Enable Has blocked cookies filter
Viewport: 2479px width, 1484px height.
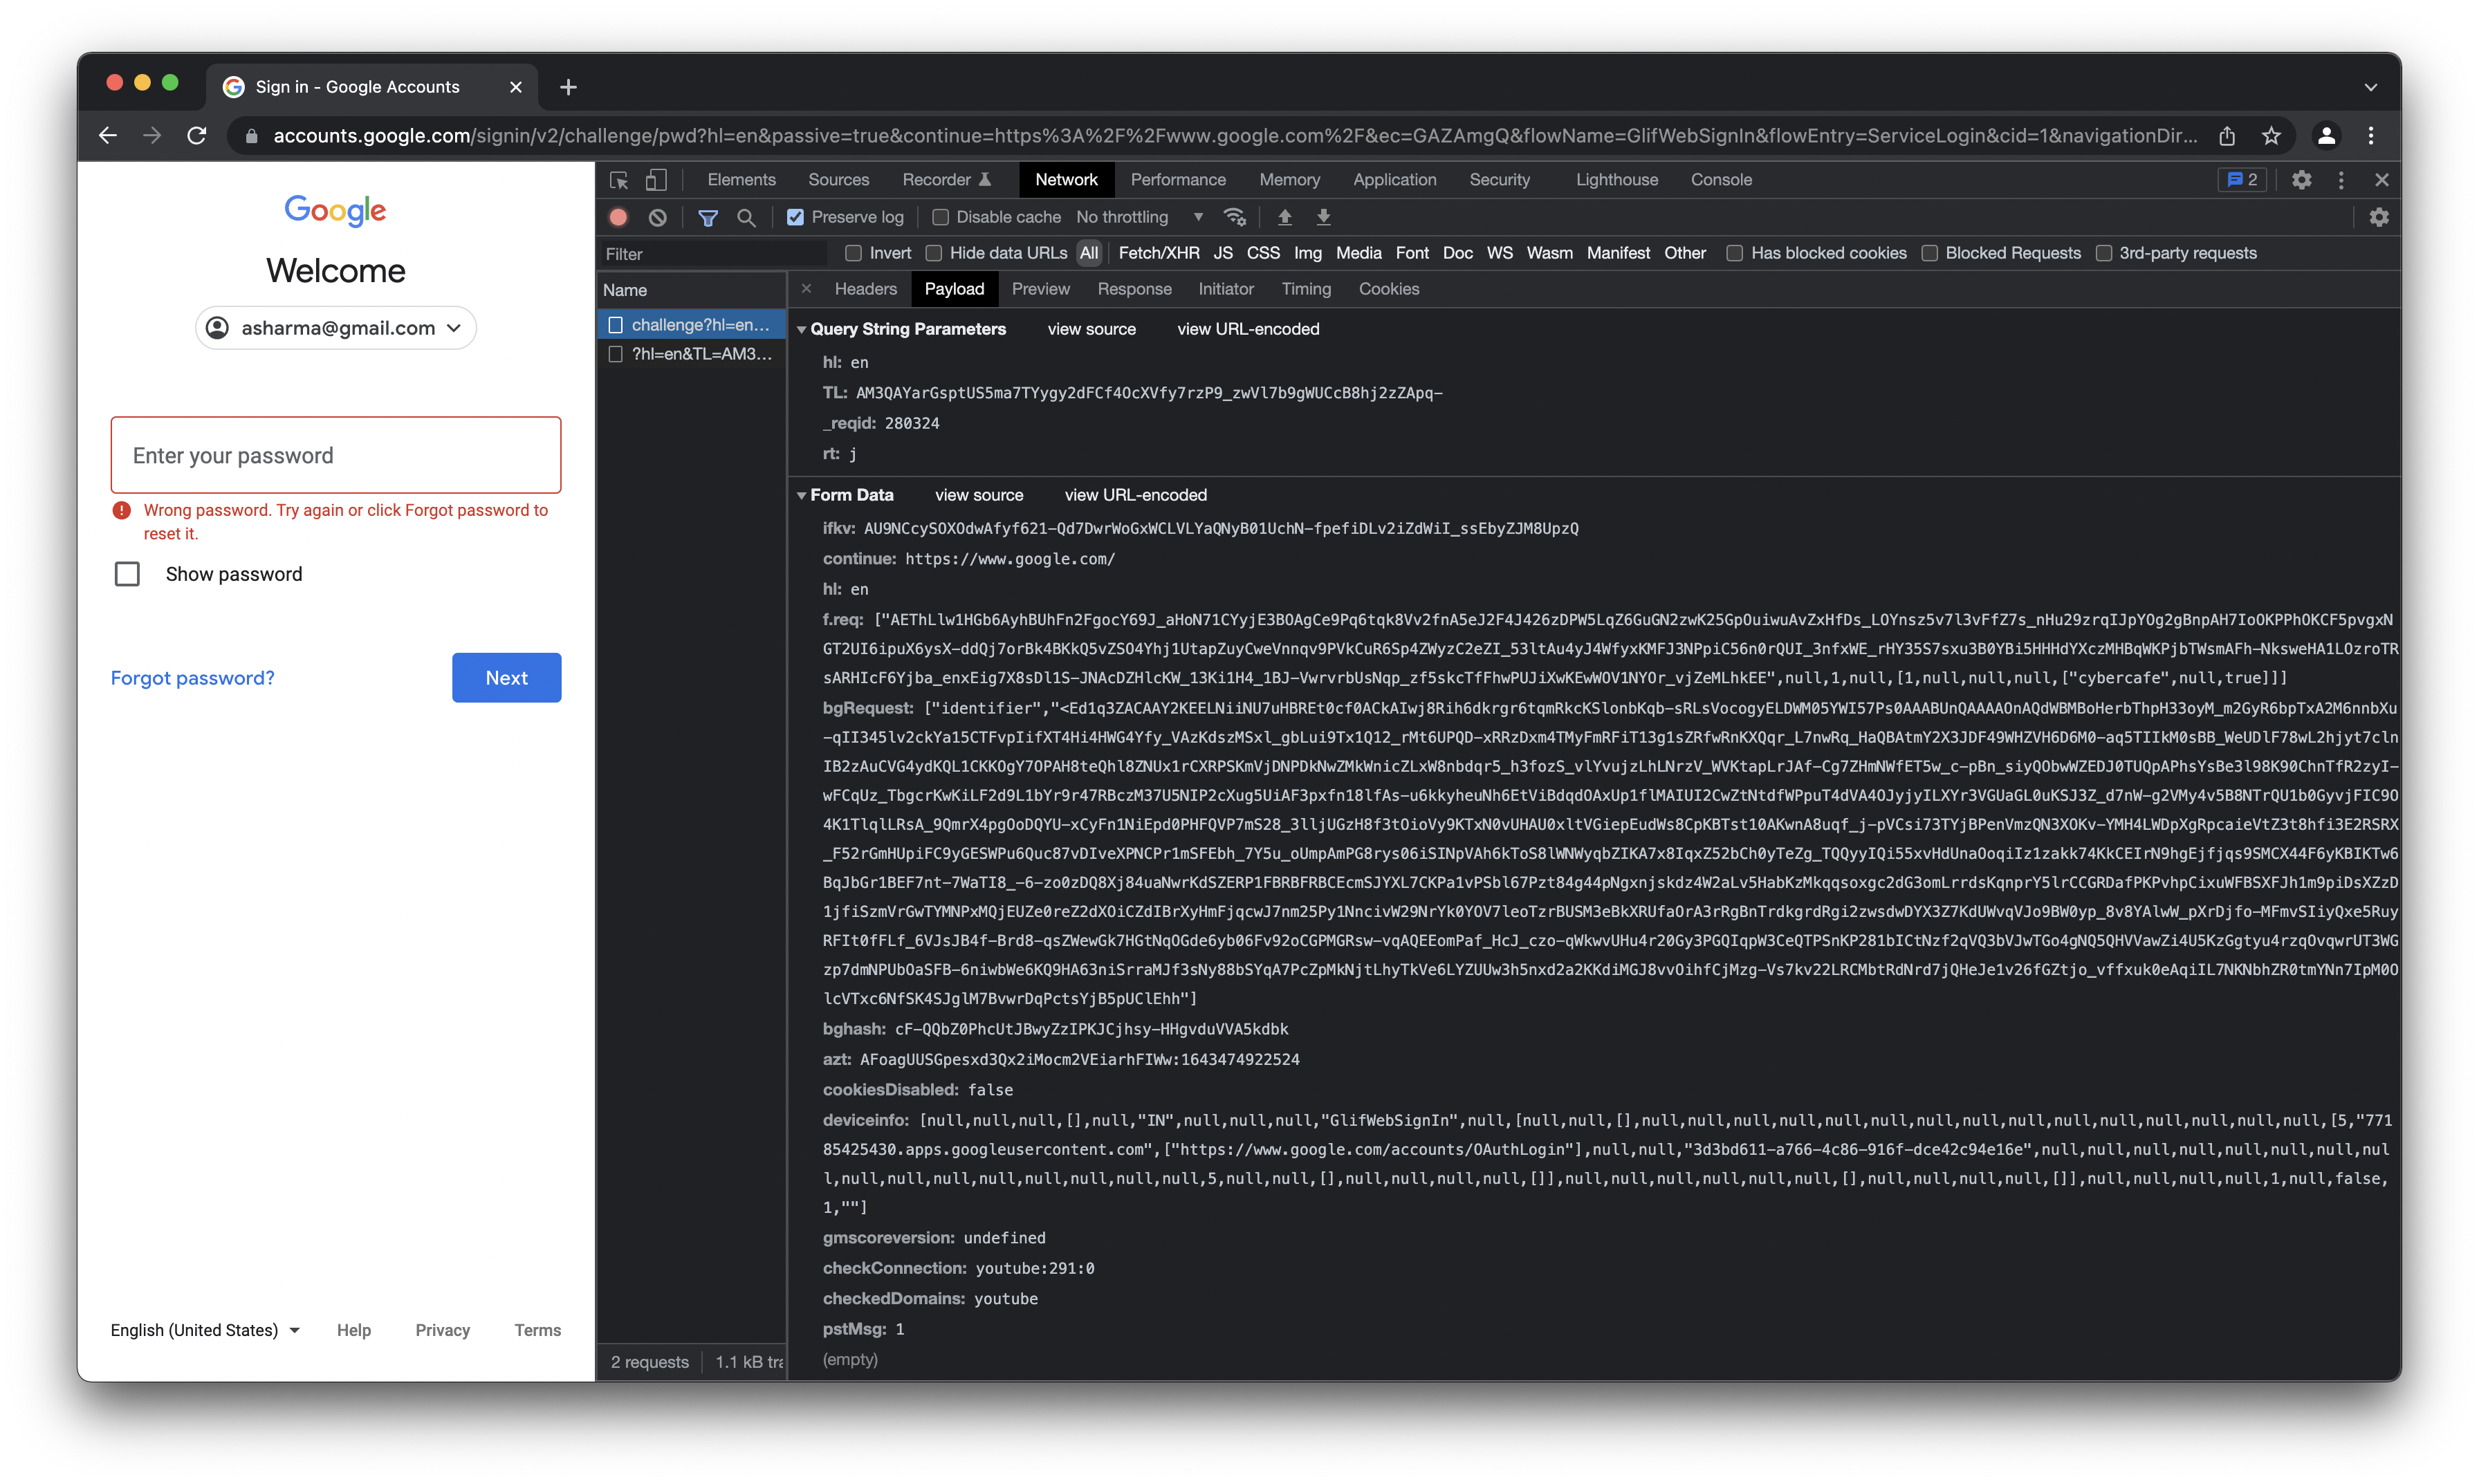1735,253
